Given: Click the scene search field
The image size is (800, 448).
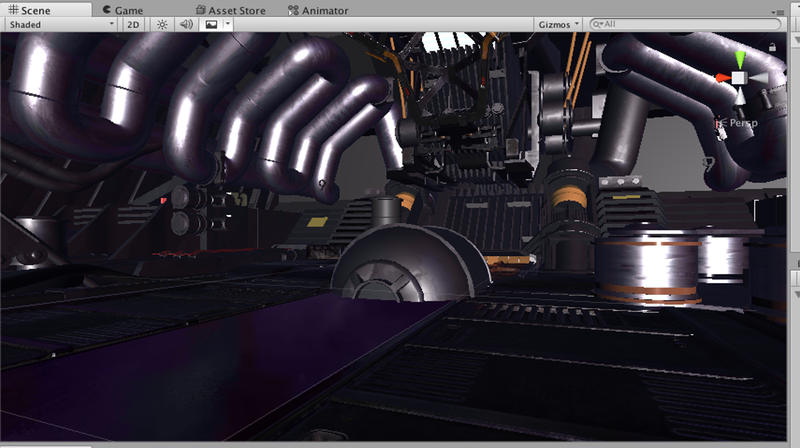Looking at the screenshot, I should (x=690, y=24).
